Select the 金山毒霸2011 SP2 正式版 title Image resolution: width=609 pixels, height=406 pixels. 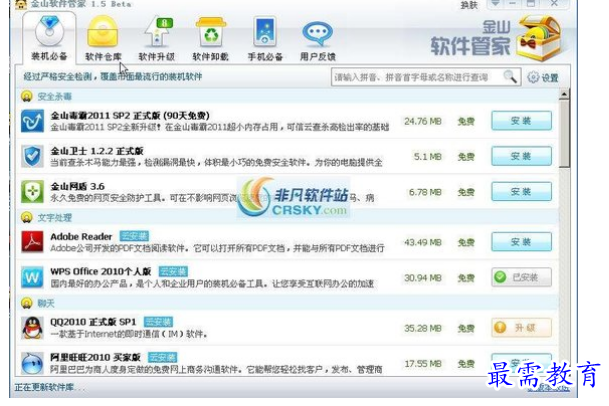(130, 115)
